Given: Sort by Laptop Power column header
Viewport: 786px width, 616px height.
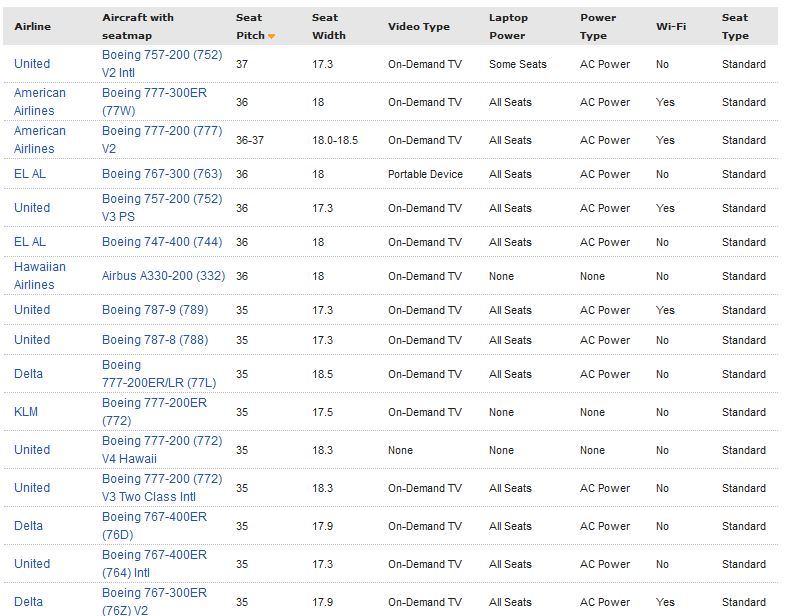Looking at the screenshot, I should point(508,27).
